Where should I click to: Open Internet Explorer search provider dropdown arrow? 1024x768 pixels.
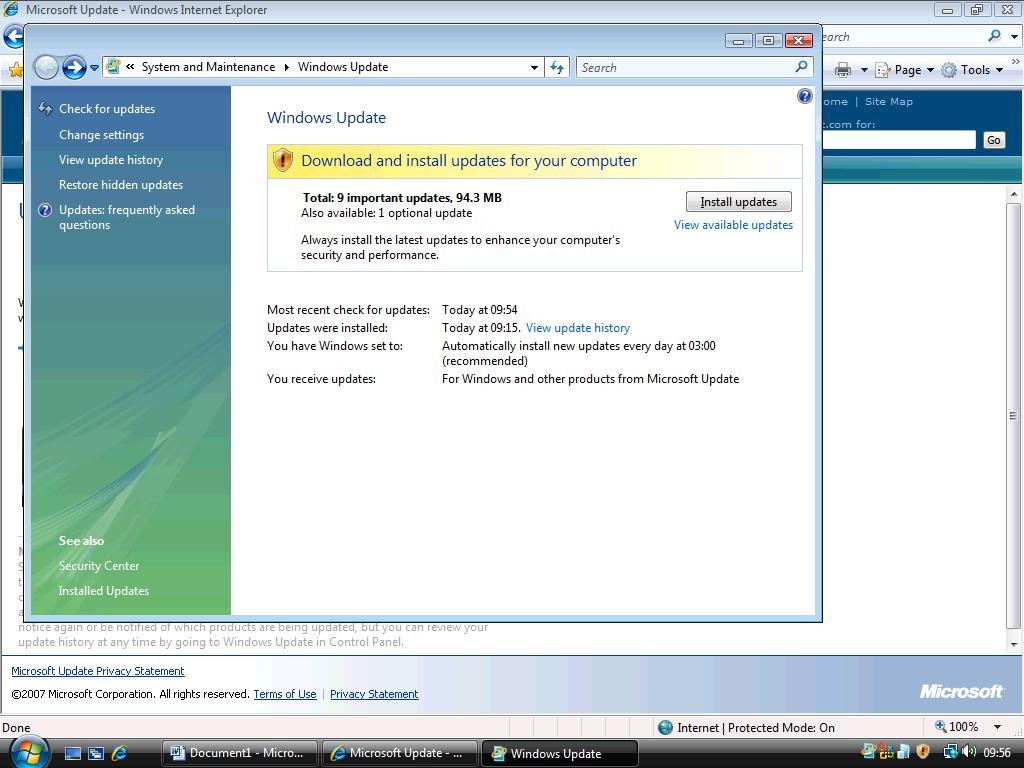point(1014,37)
